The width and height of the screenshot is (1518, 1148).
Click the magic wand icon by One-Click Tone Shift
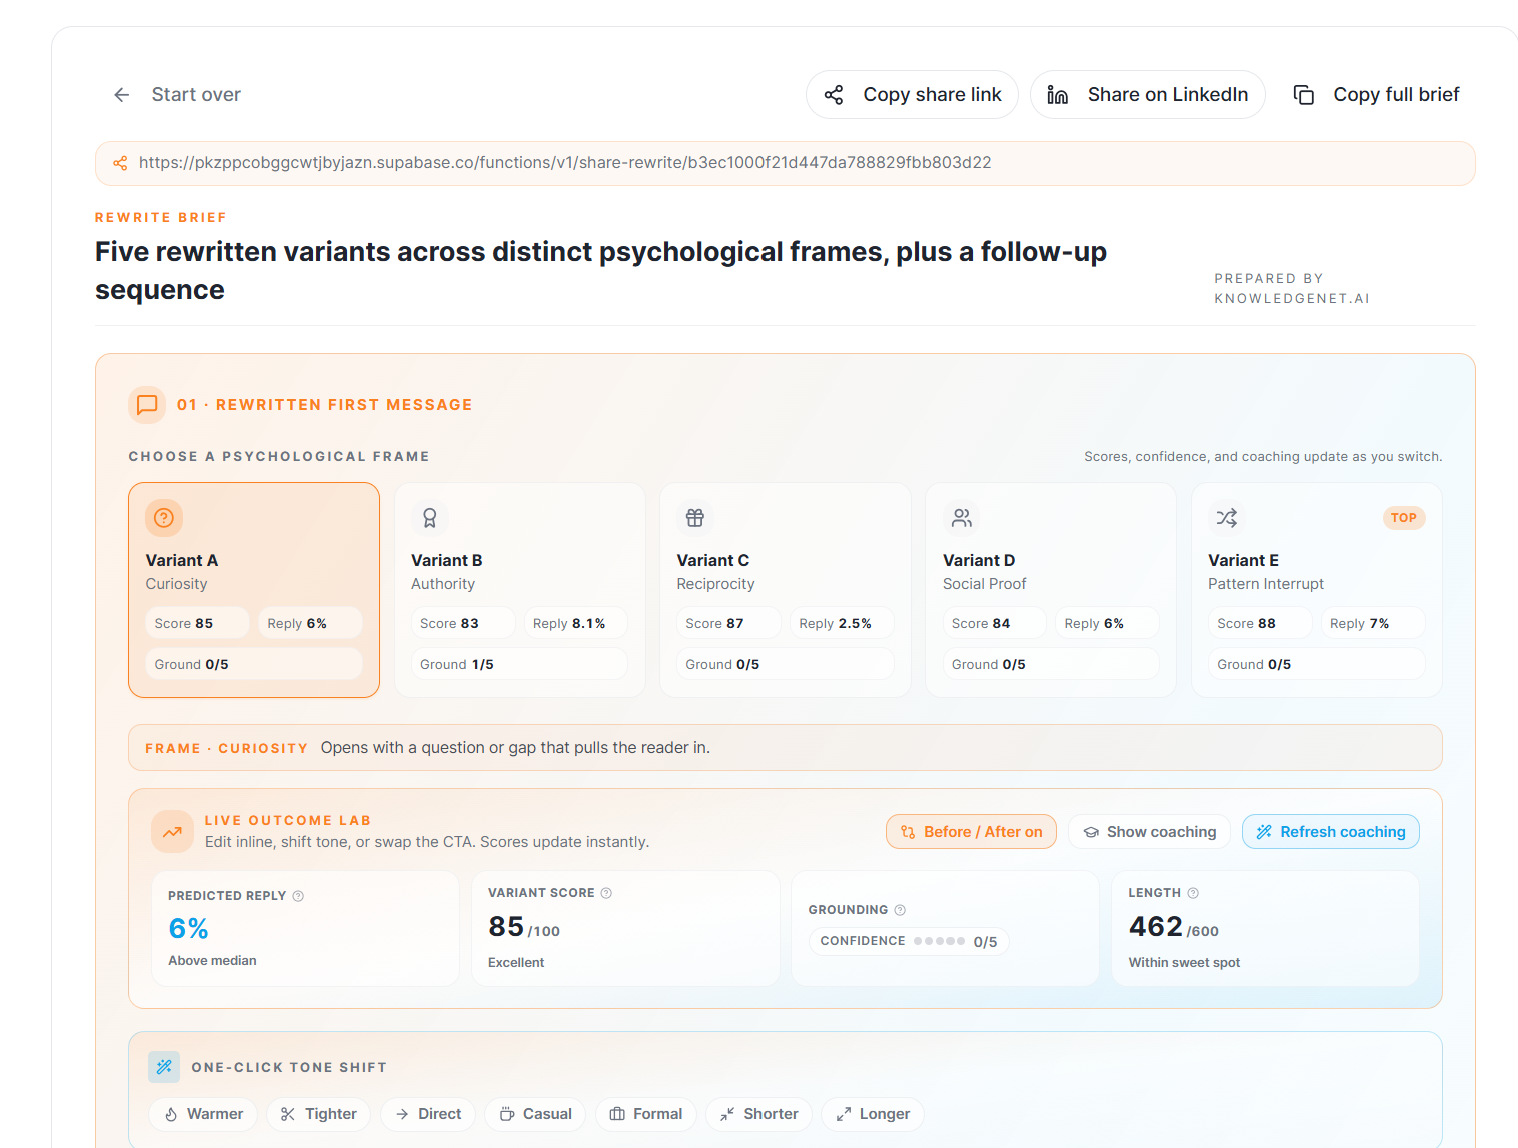[164, 1067]
